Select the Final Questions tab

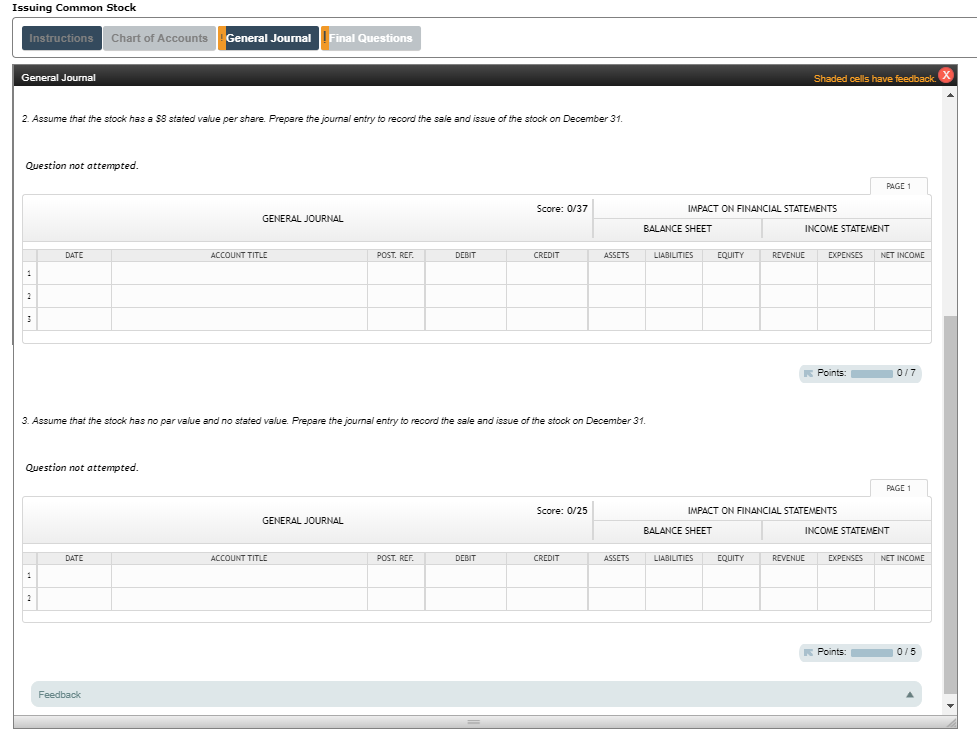pos(373,38)
